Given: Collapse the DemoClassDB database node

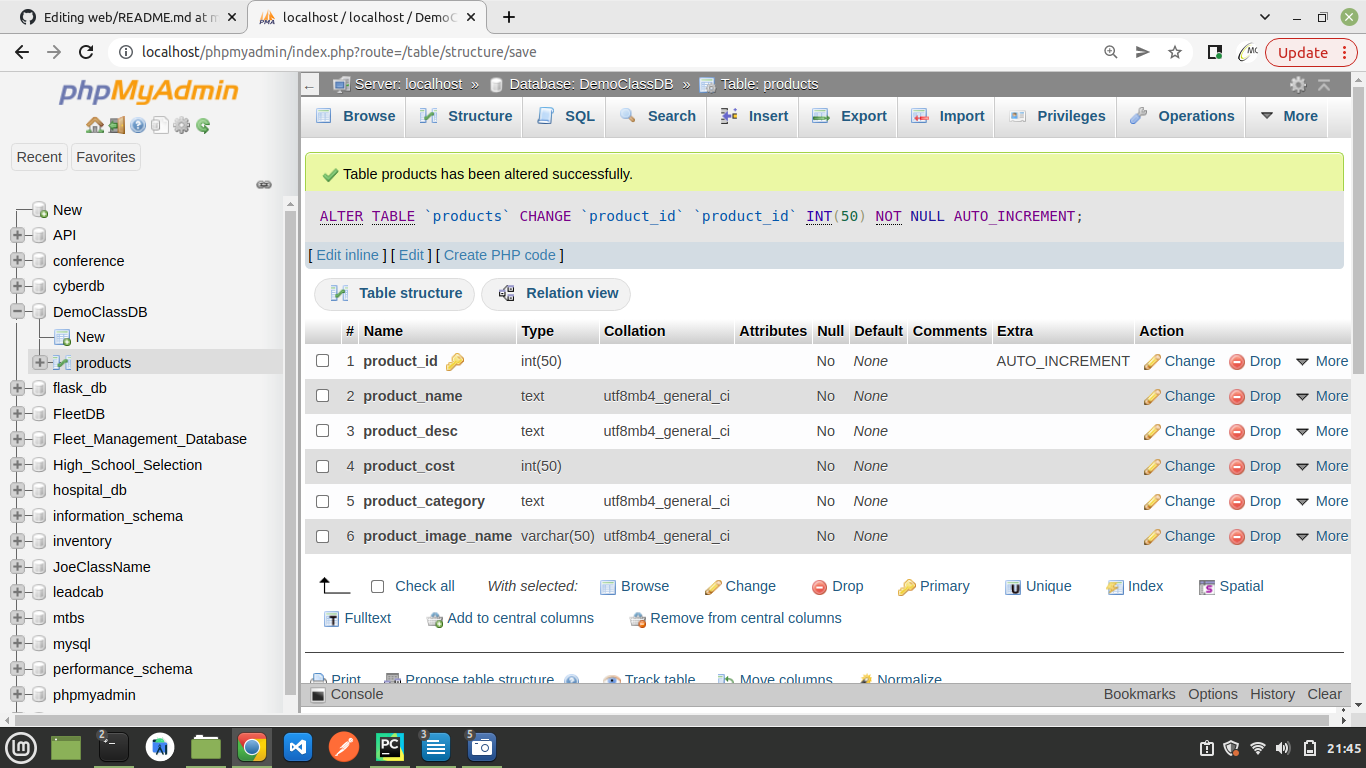Looking at the screenshot, I should pos(17,312).
